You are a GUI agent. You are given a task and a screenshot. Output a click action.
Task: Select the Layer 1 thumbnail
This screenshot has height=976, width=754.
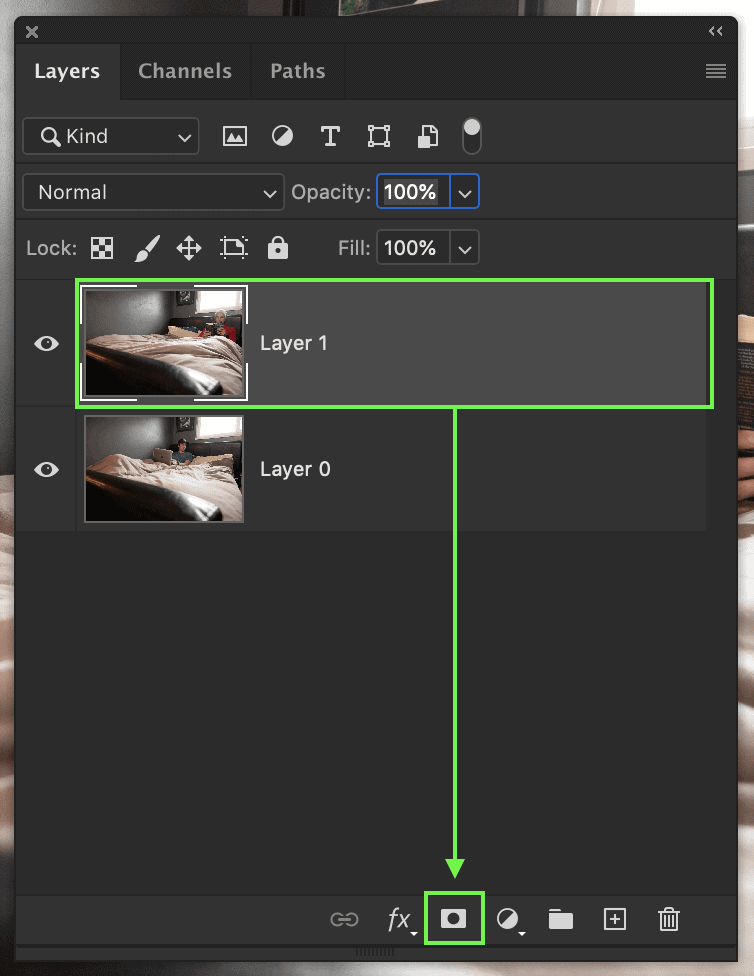(x=164, y=343)
